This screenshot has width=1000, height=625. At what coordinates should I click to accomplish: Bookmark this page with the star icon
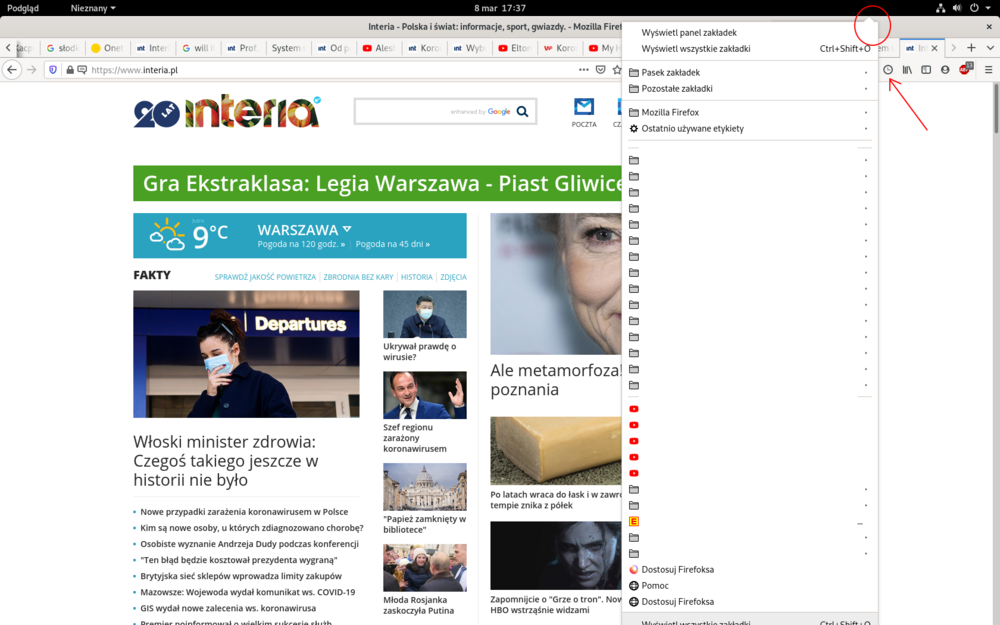coord(616,70)
